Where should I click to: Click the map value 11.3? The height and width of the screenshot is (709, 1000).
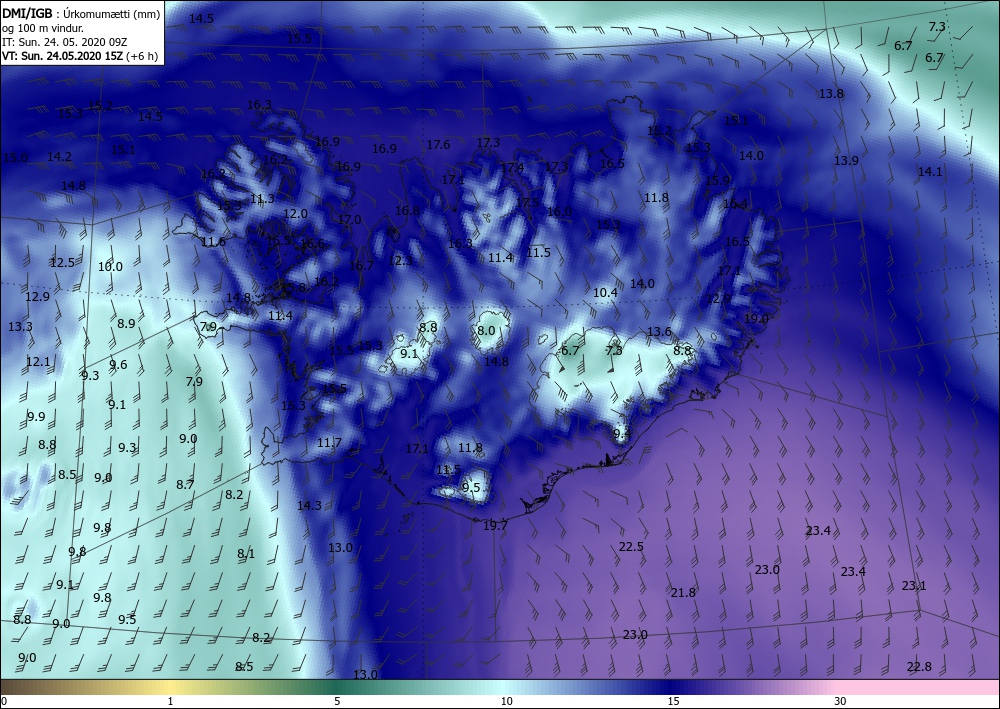(x=262, y=199)
